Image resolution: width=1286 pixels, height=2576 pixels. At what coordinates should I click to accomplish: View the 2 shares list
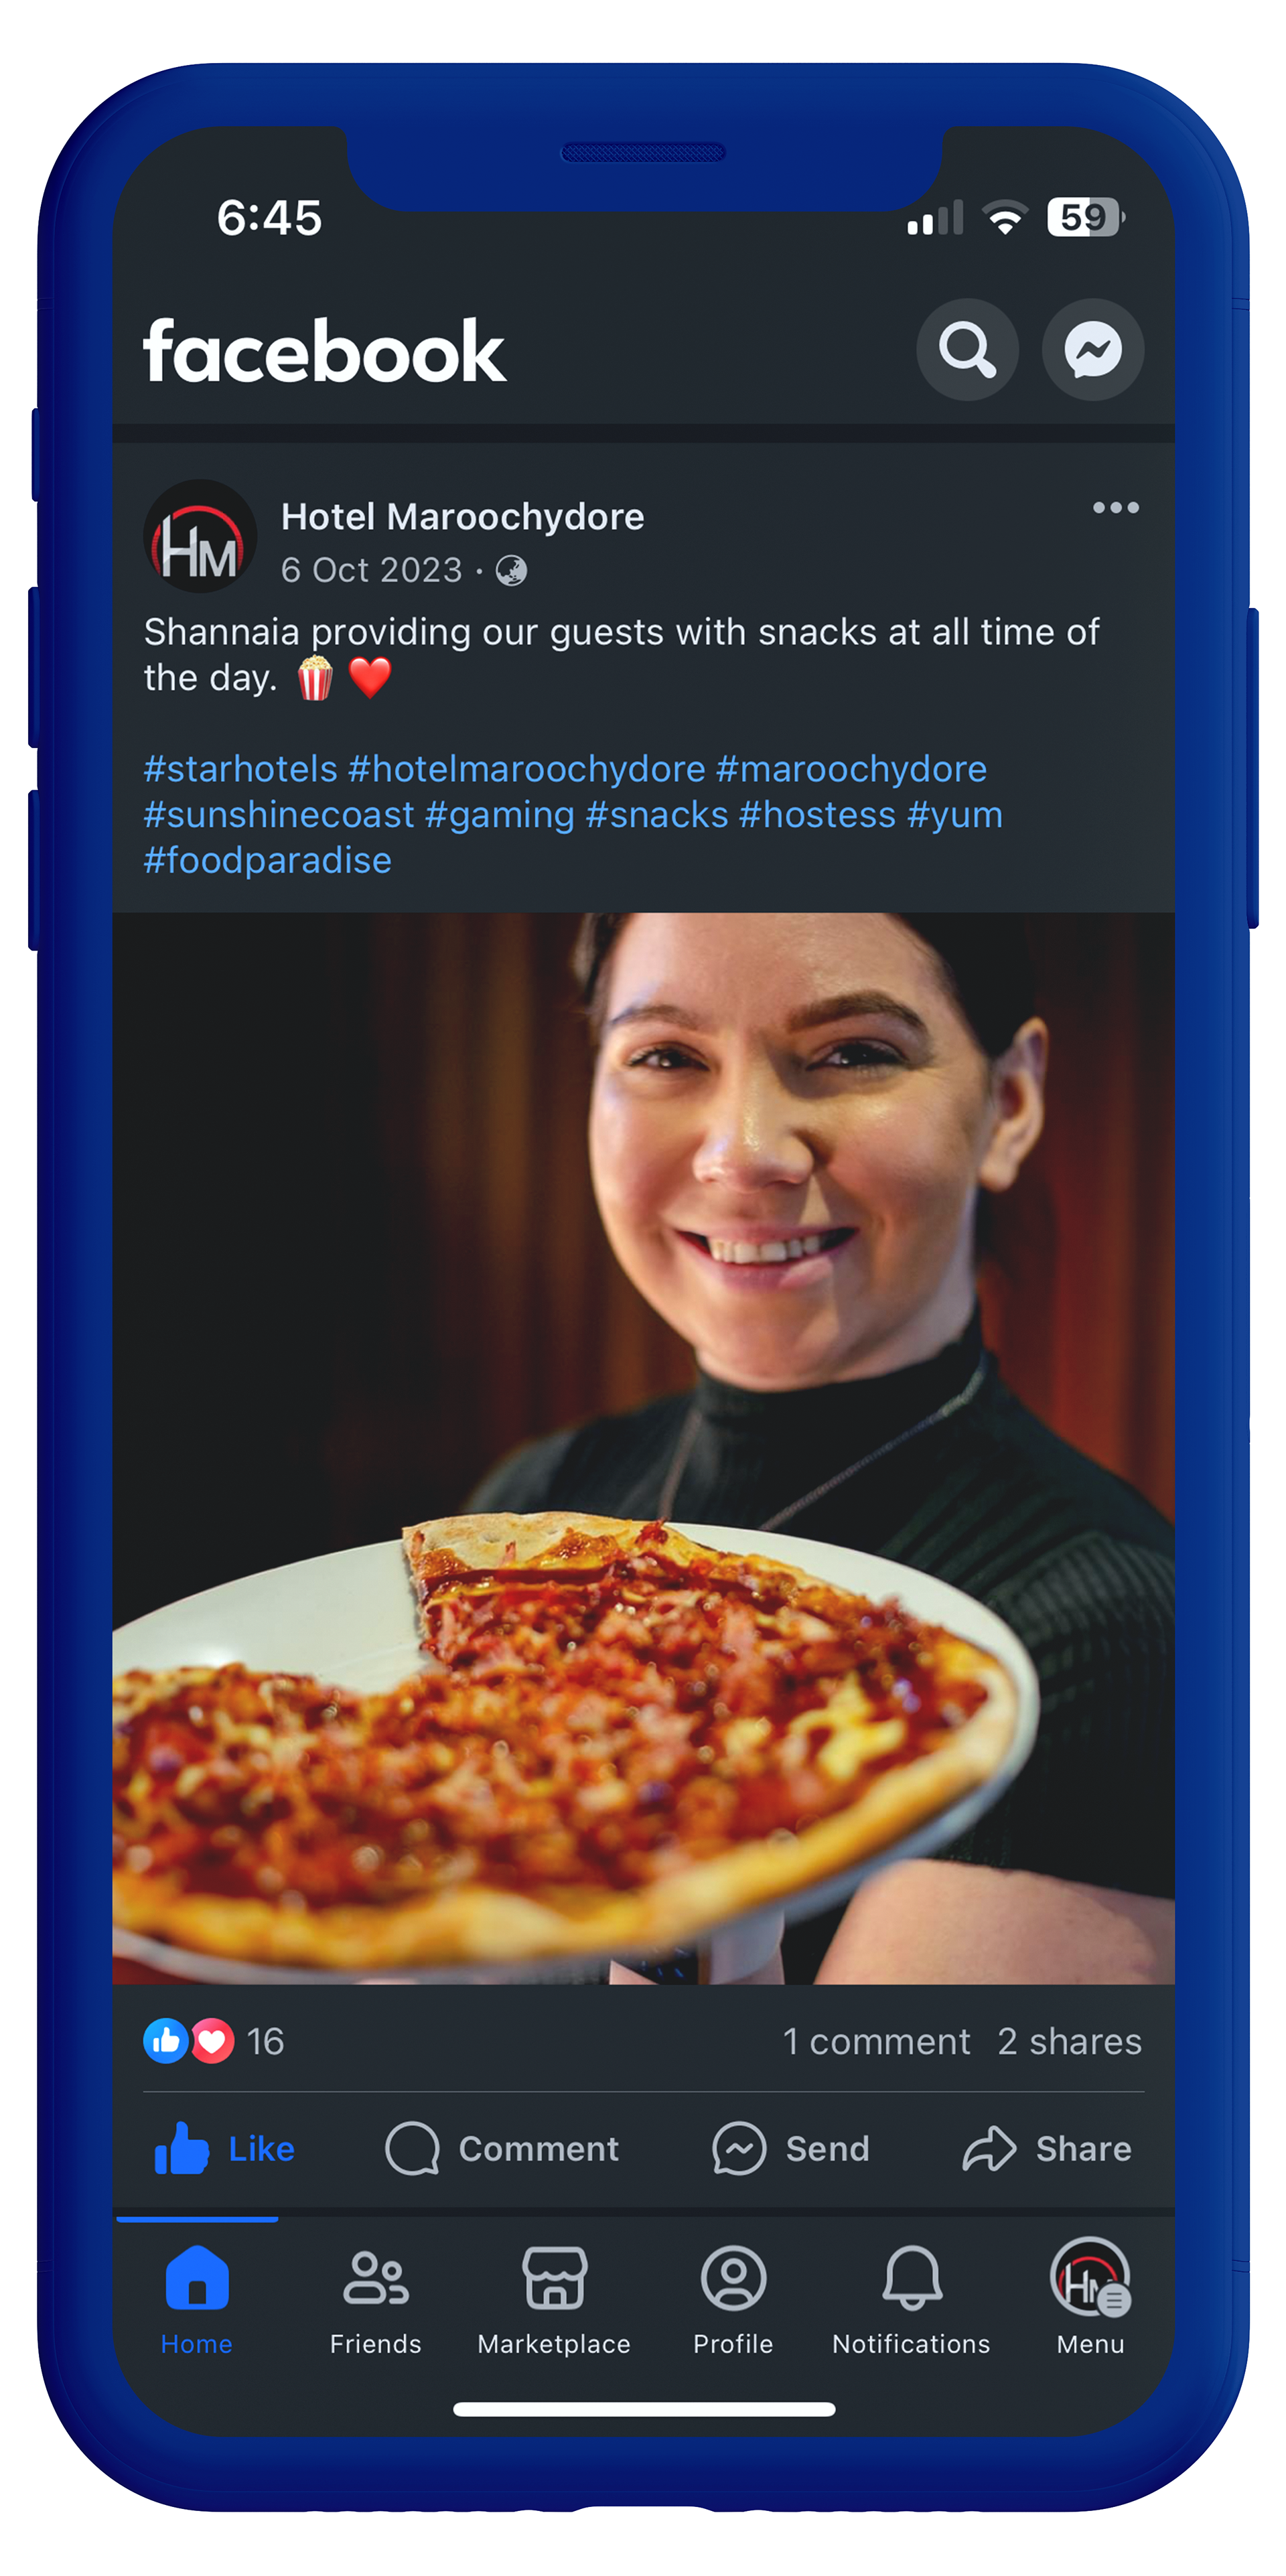click(1069, 2041)
